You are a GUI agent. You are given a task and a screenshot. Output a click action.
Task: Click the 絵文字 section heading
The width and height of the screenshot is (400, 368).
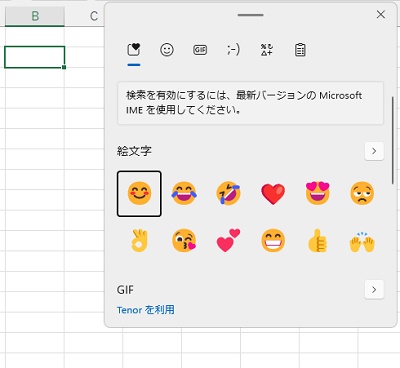[134, 151]
